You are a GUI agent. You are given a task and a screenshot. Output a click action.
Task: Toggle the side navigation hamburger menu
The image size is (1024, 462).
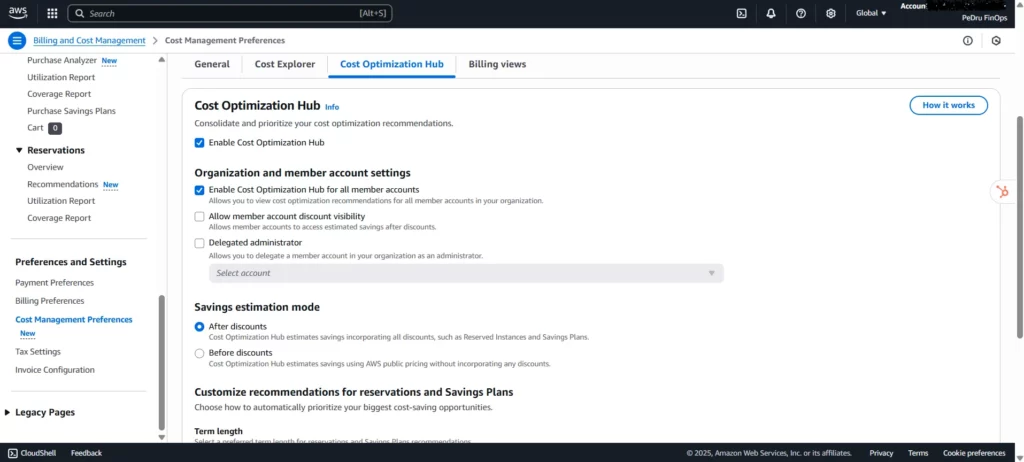pos(17,40)
